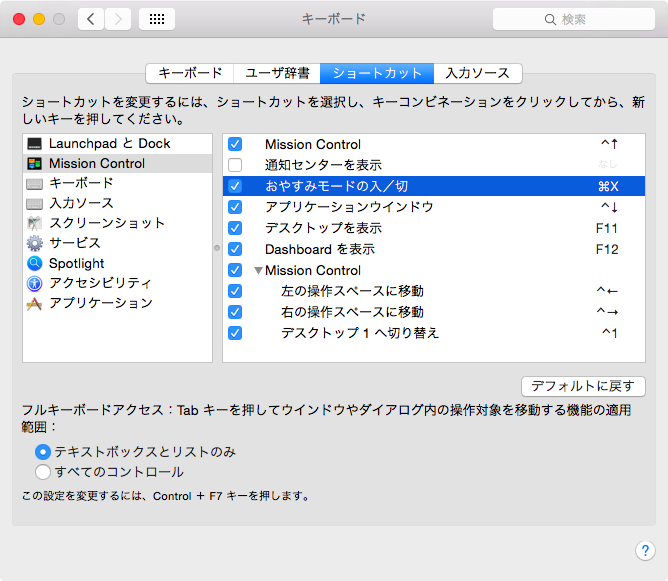Select デスクトップ 1 へ切り替え row text
The height and width of the screenshot is (581, 668).
click(x=360, y=333)
